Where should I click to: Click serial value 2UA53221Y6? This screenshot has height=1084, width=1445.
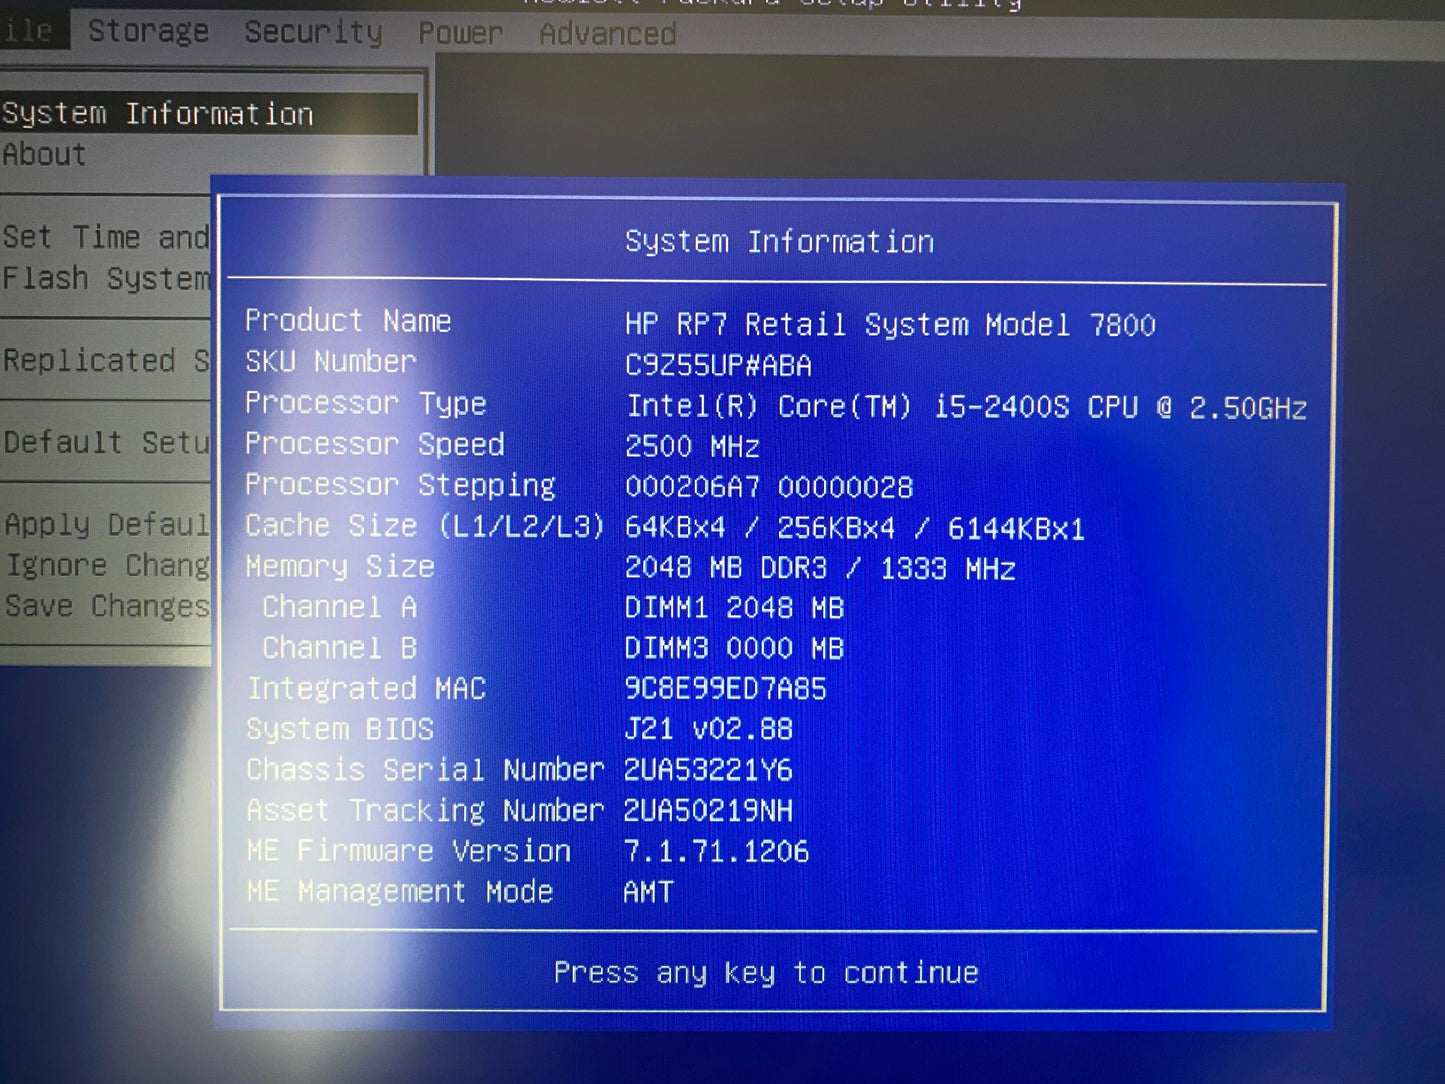708,770
